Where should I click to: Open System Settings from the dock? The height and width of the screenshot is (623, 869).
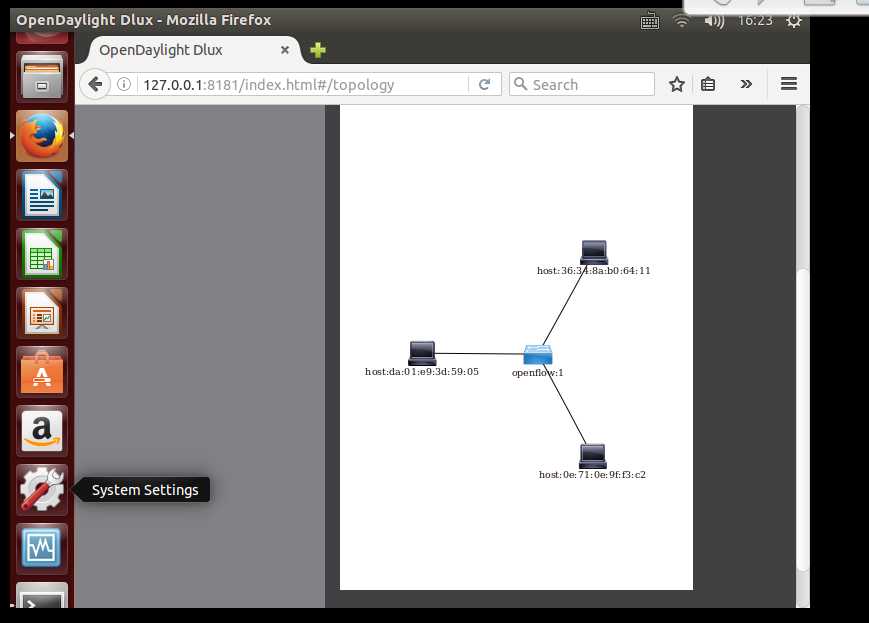coord(42,490)
